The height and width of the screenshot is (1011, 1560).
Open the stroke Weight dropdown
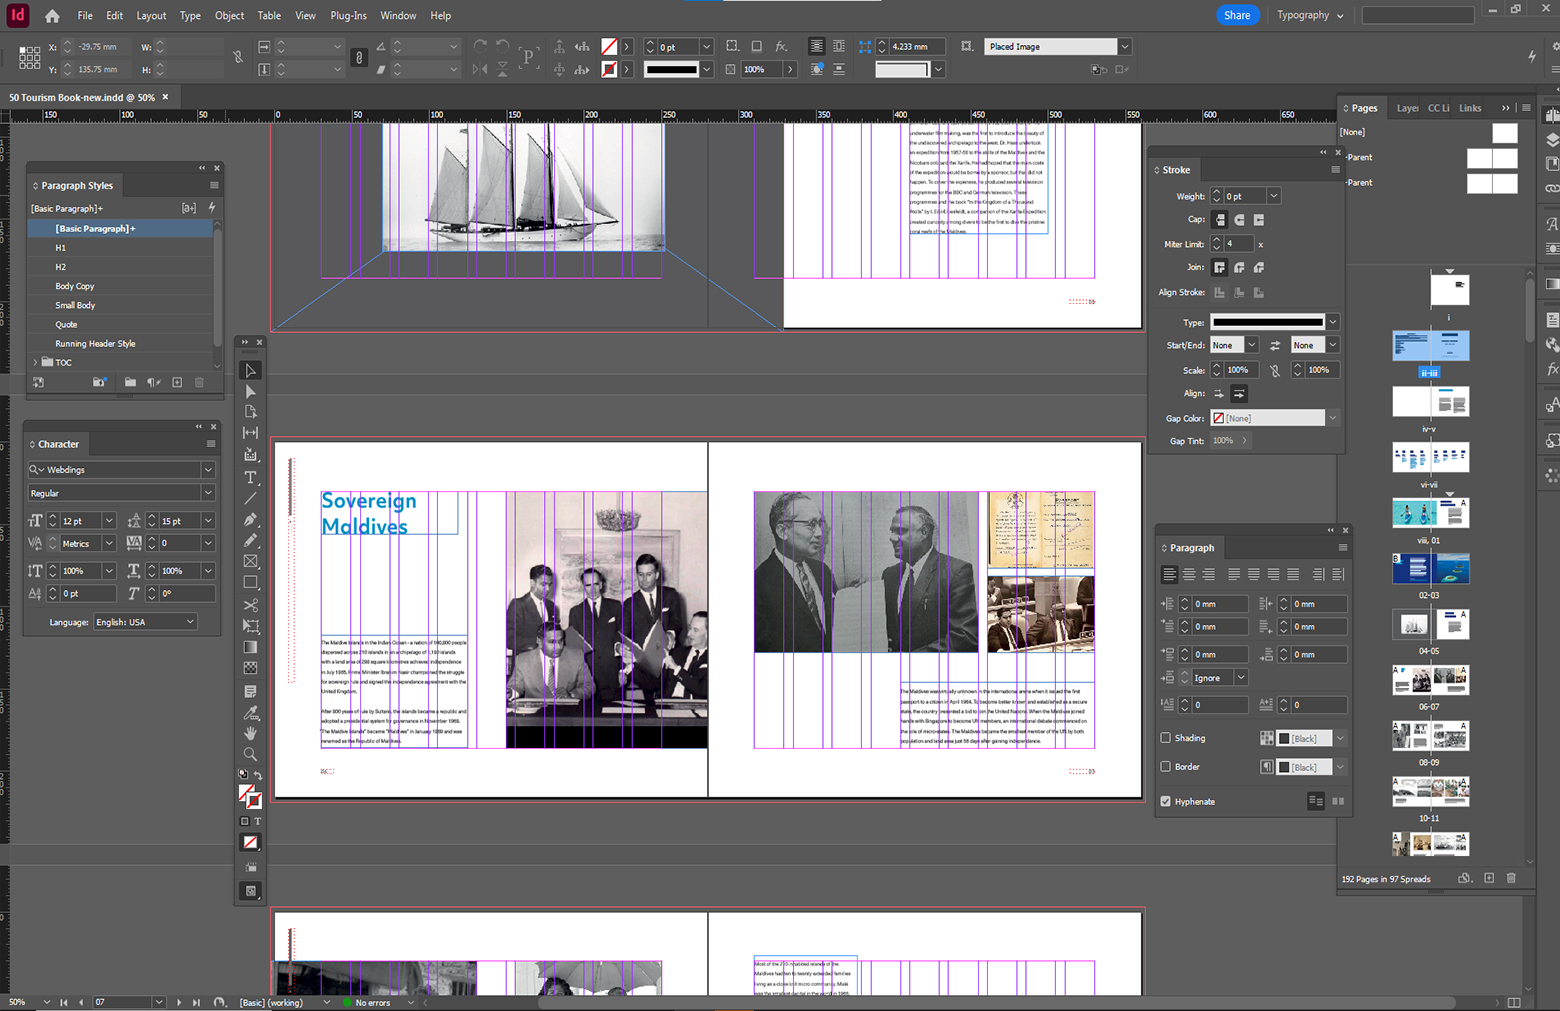pyautogui.click(x=1273, y=196)
